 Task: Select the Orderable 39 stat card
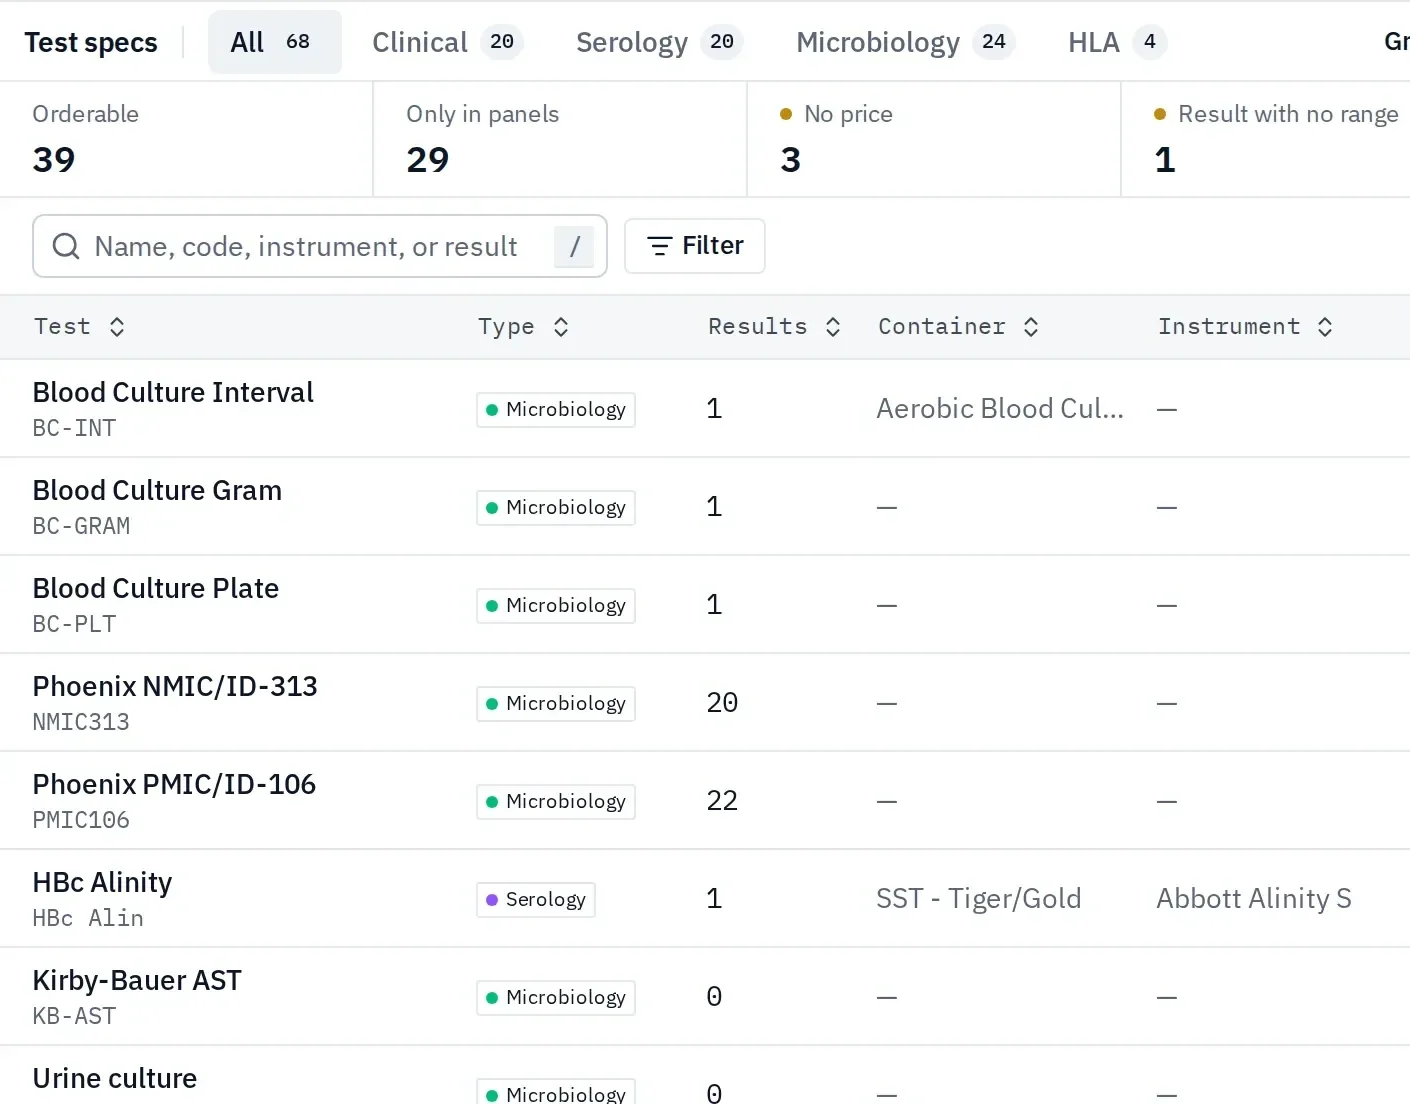point(186,139)
